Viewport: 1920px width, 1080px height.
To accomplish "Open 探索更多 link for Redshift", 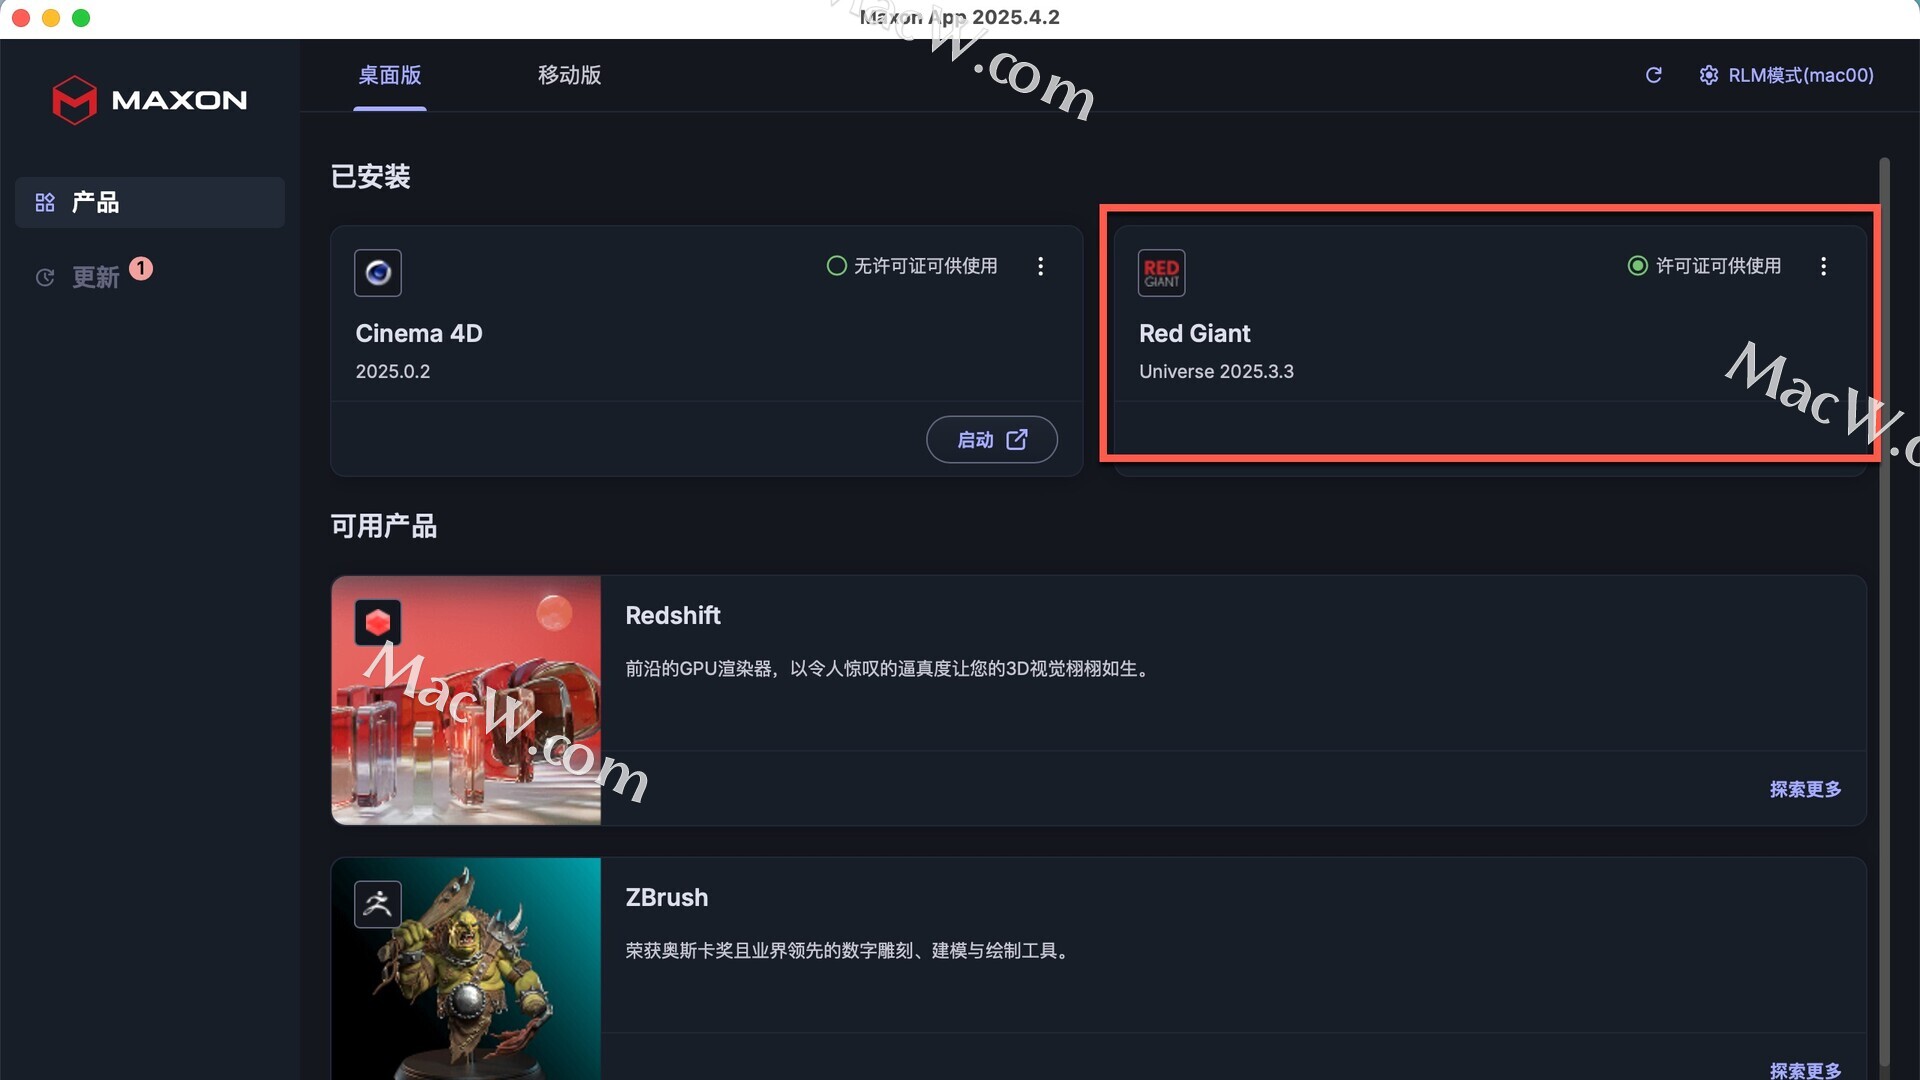I will (1805, 789).
